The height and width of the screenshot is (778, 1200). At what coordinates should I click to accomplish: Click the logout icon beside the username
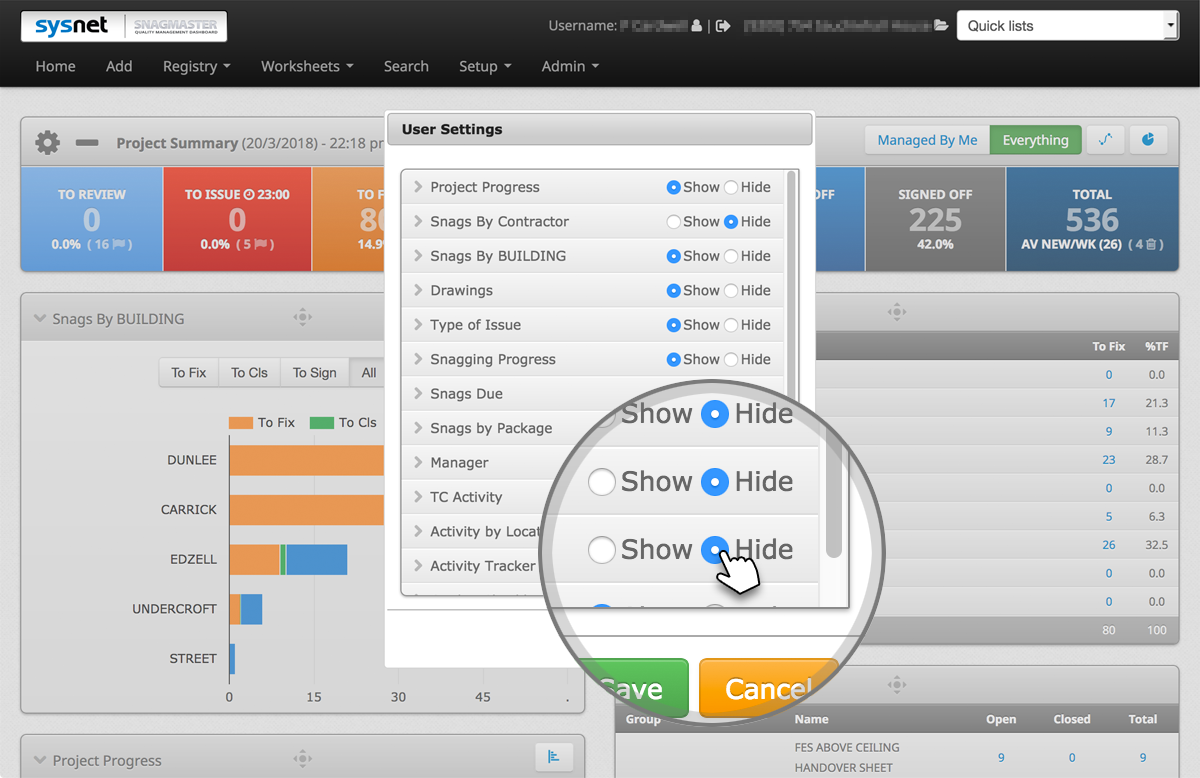(x=723, y=26)
